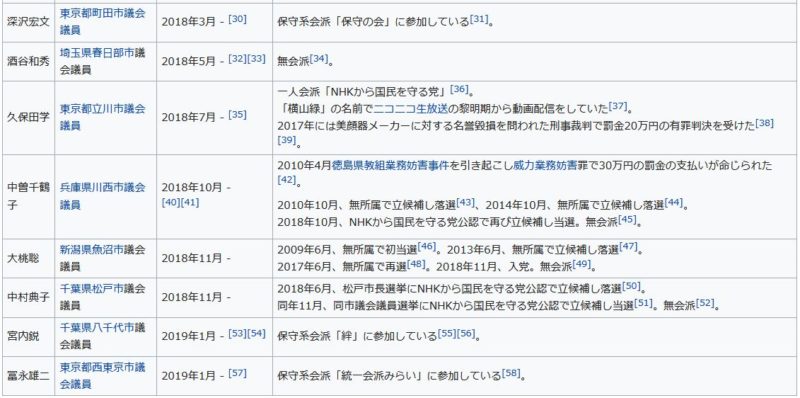Jump to footnote [46]
Image resolution: width=800 pixels, height=398 pixels.
click(x=427, y=247)
